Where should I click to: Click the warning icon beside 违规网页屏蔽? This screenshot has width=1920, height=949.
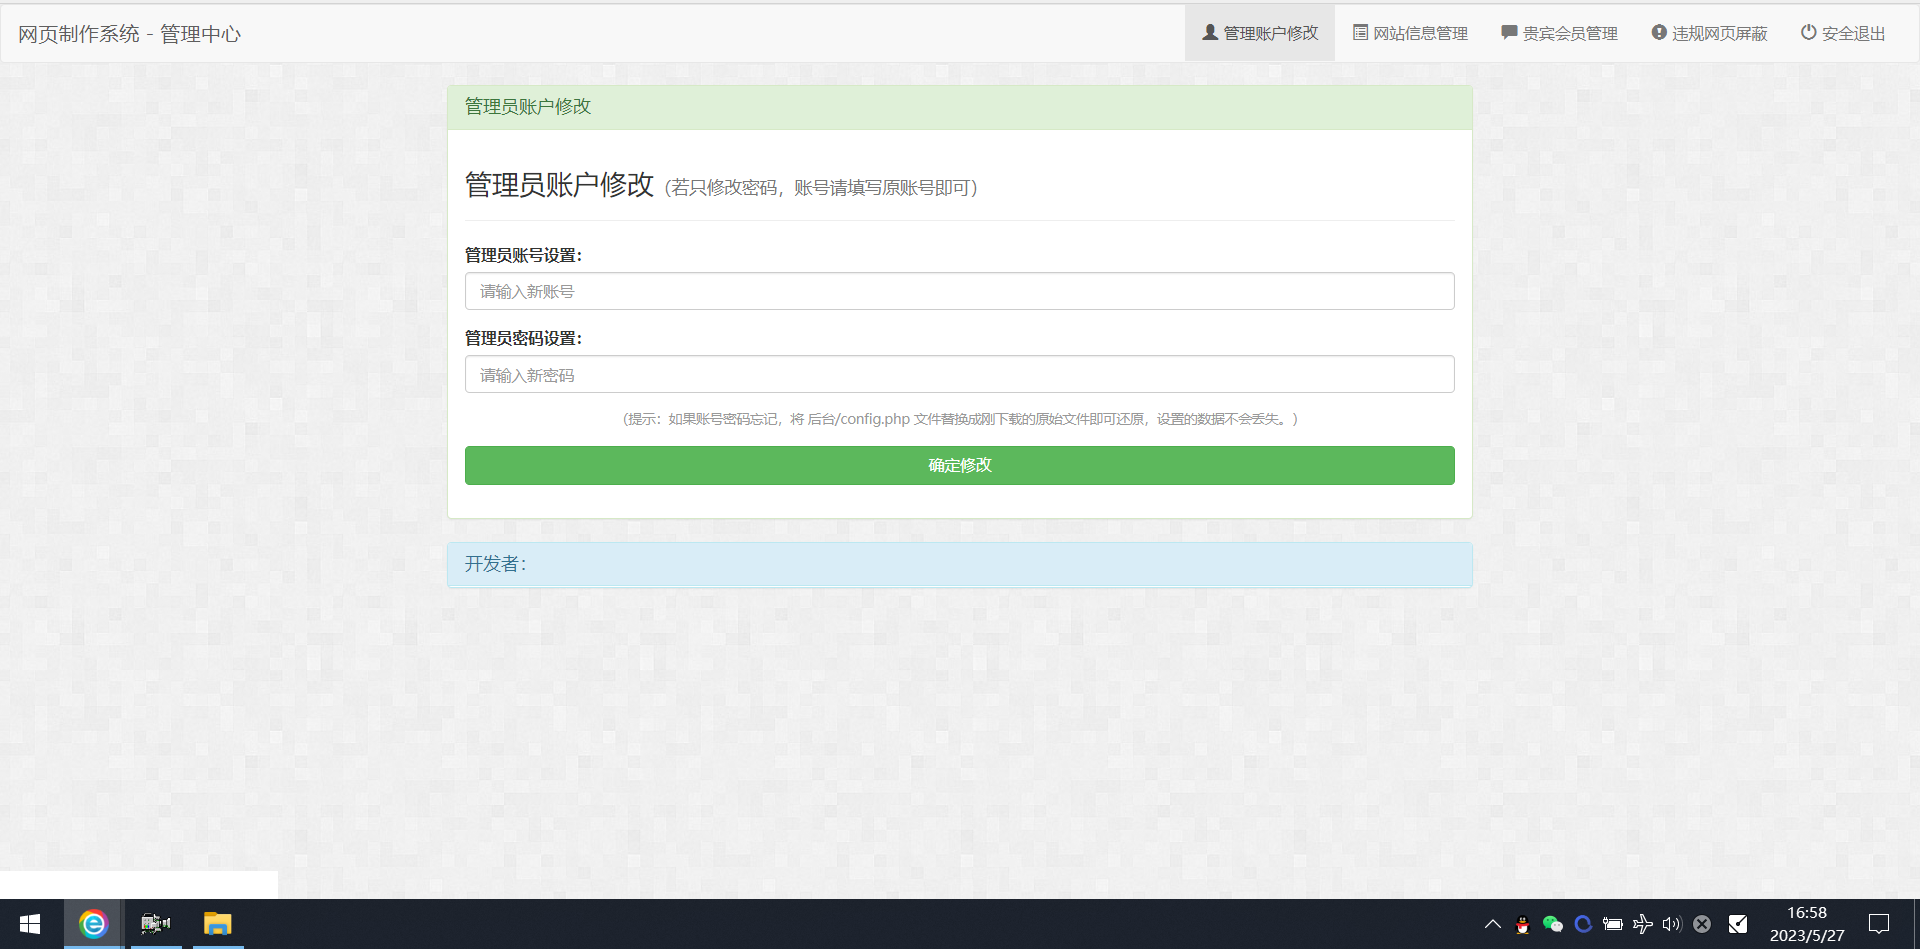tap(1659, 32)
